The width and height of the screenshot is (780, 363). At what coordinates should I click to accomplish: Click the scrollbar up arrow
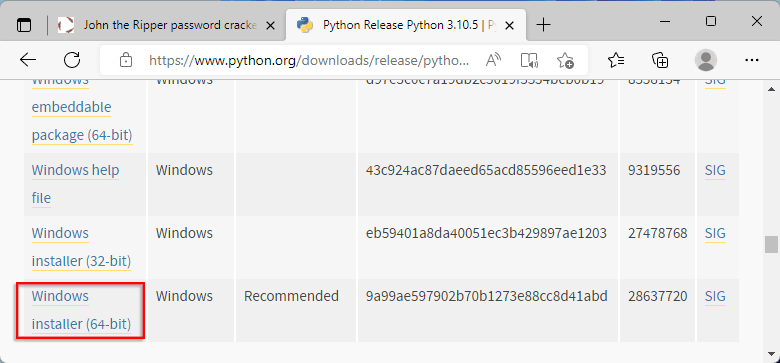coord(771,90)
